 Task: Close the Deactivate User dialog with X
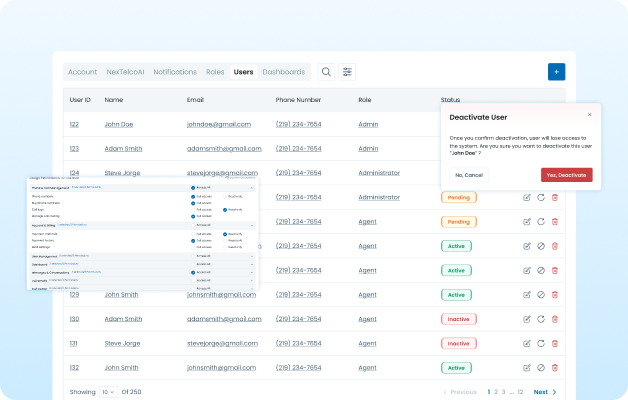pos(589,115)
